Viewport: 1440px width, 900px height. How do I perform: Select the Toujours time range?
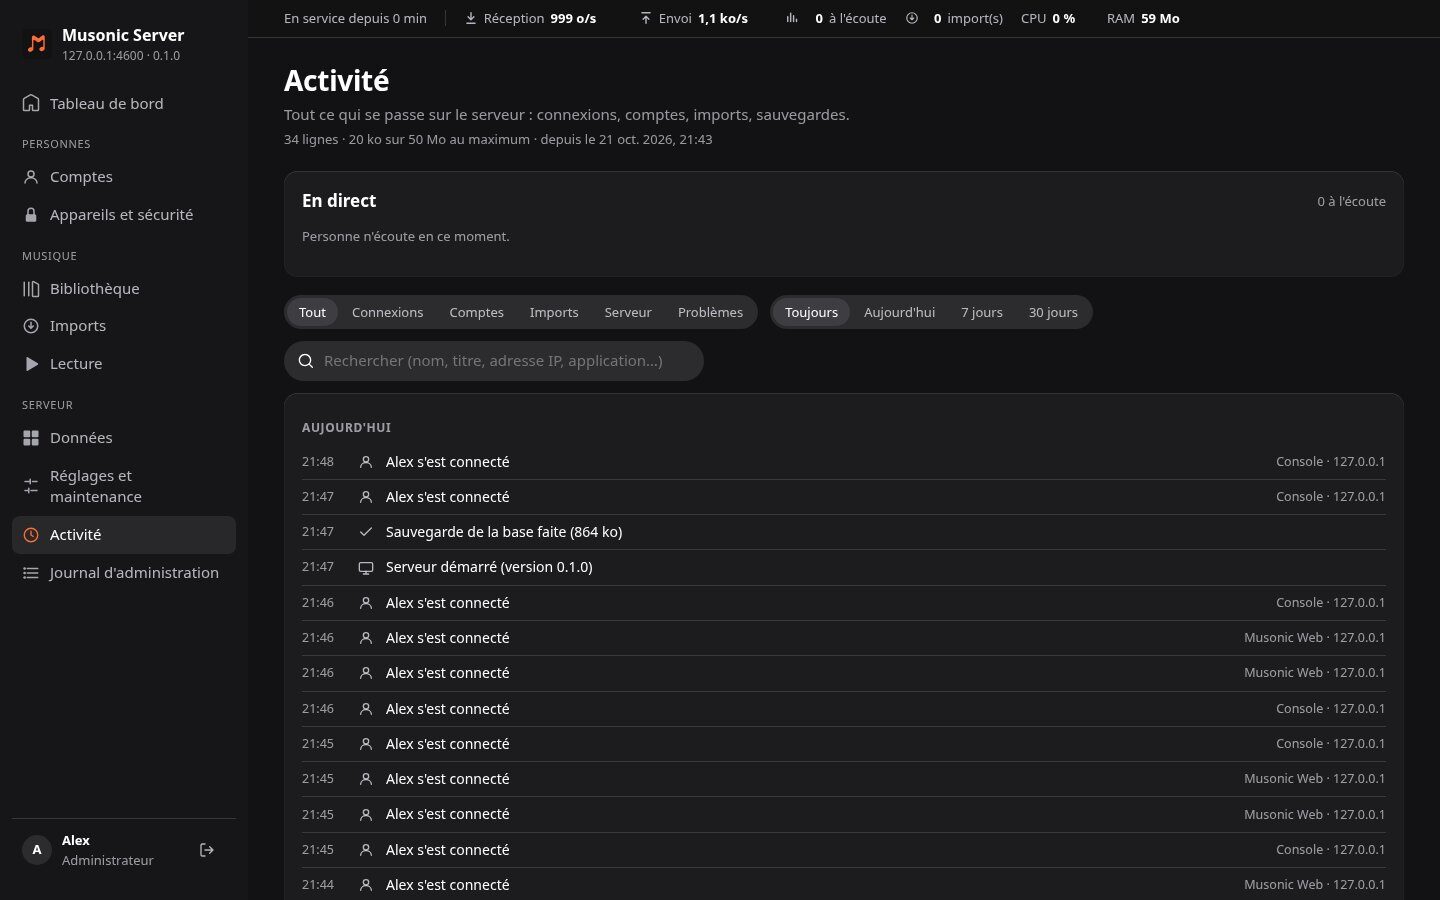(x=811, y=312)
